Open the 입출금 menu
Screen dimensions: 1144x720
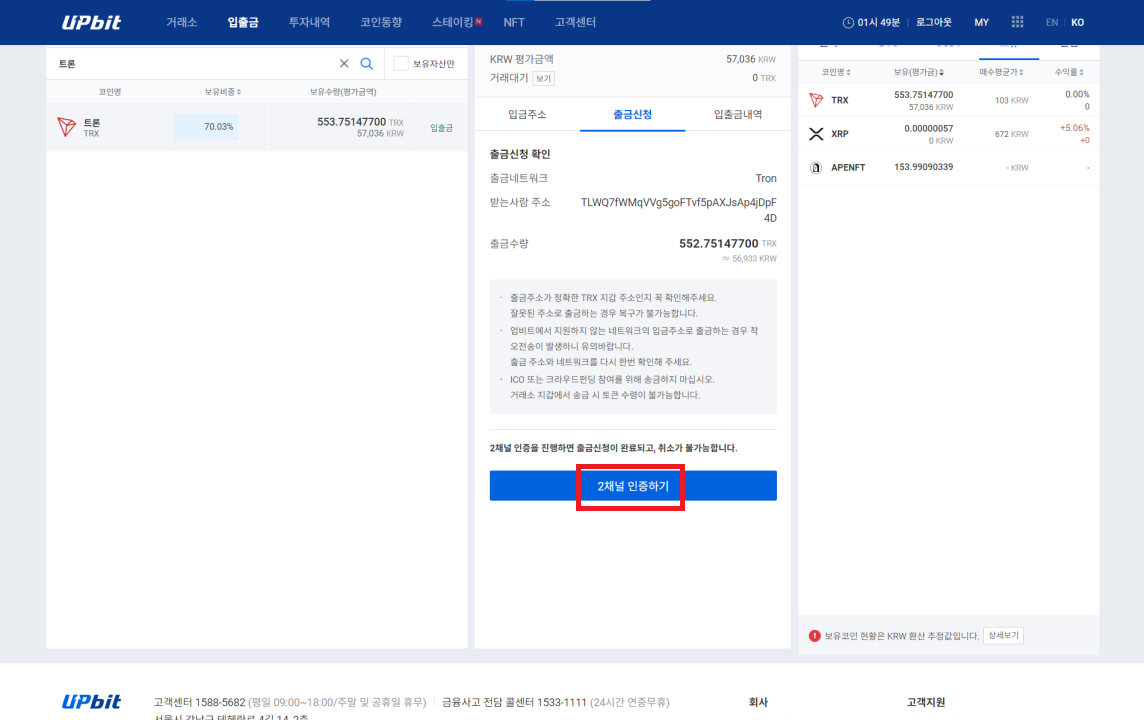[243, 23]
